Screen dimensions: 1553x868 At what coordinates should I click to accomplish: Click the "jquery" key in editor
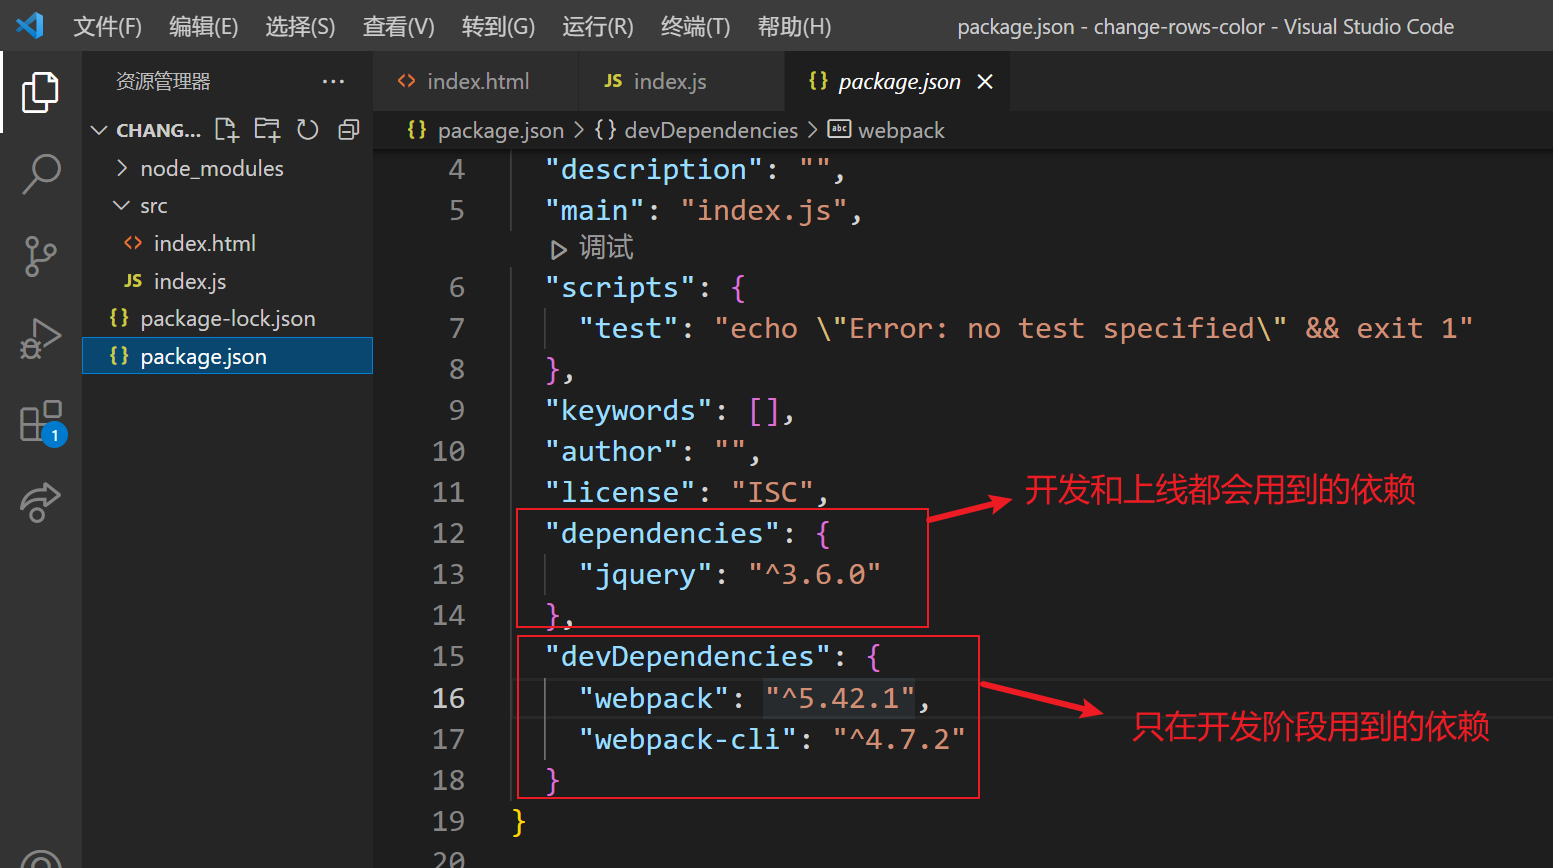pos(645,575)
